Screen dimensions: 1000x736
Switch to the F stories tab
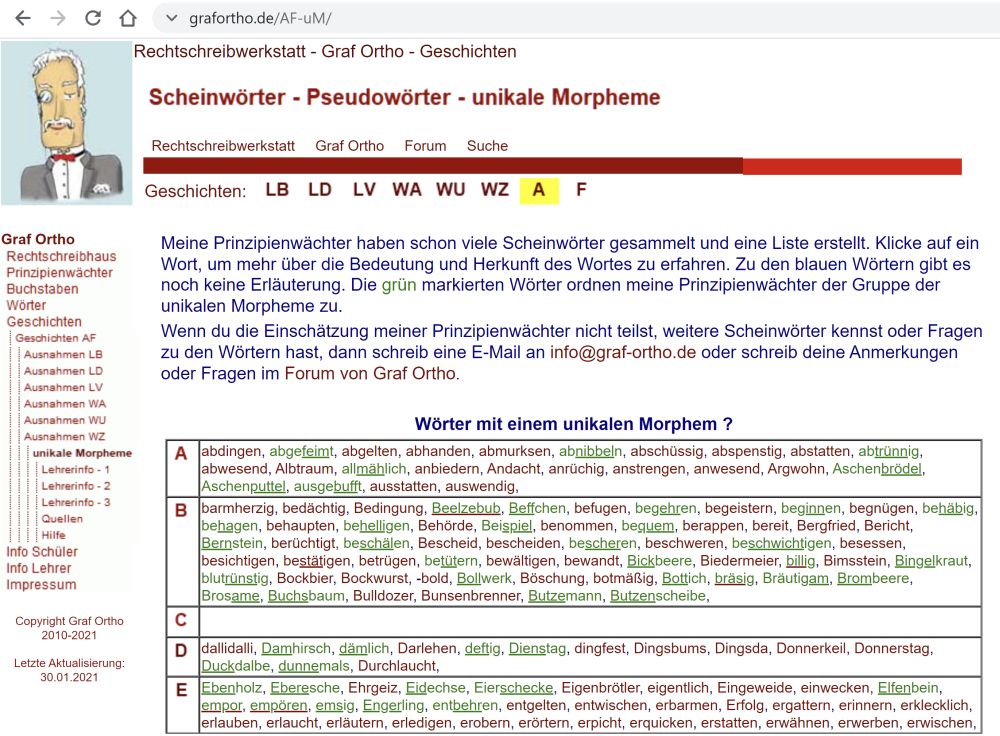pyautogui.click(x=581, y=190)
